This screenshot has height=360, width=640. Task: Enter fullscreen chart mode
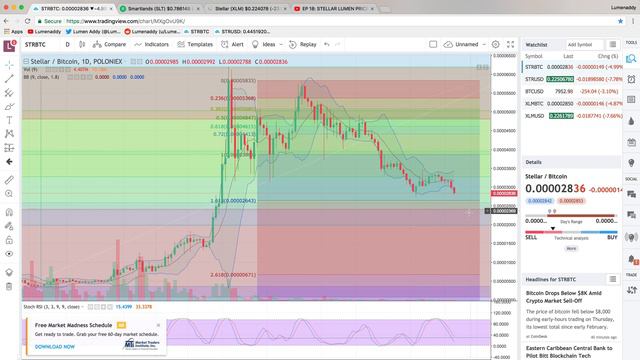511,44
